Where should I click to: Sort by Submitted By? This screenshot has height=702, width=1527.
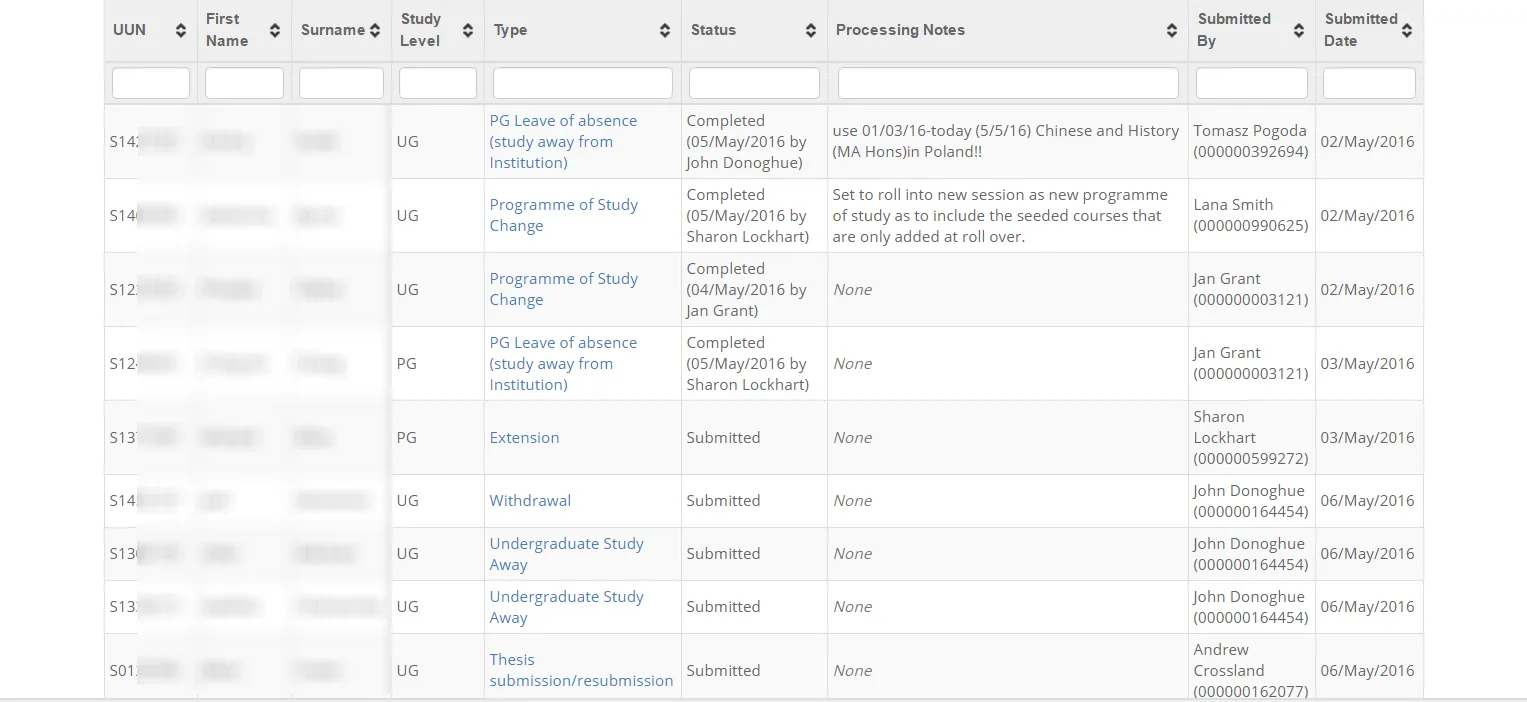1297,31
